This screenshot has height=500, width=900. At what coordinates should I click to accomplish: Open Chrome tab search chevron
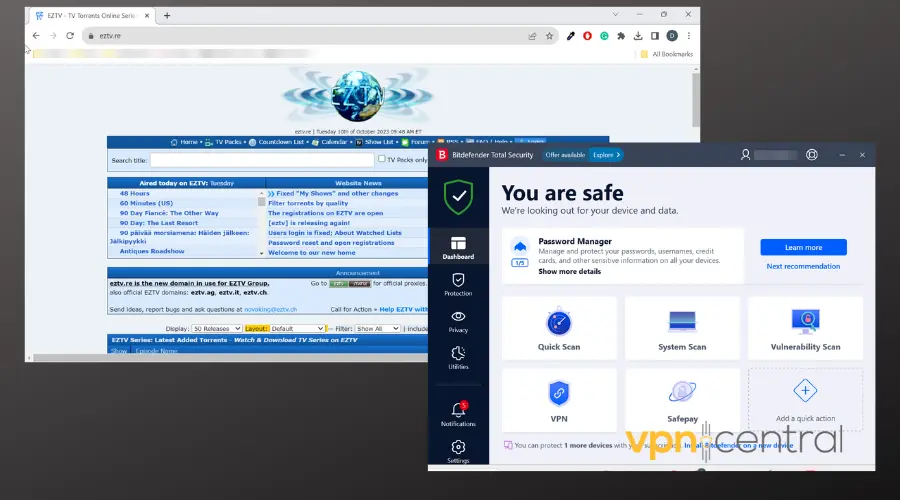click(615, 14)
